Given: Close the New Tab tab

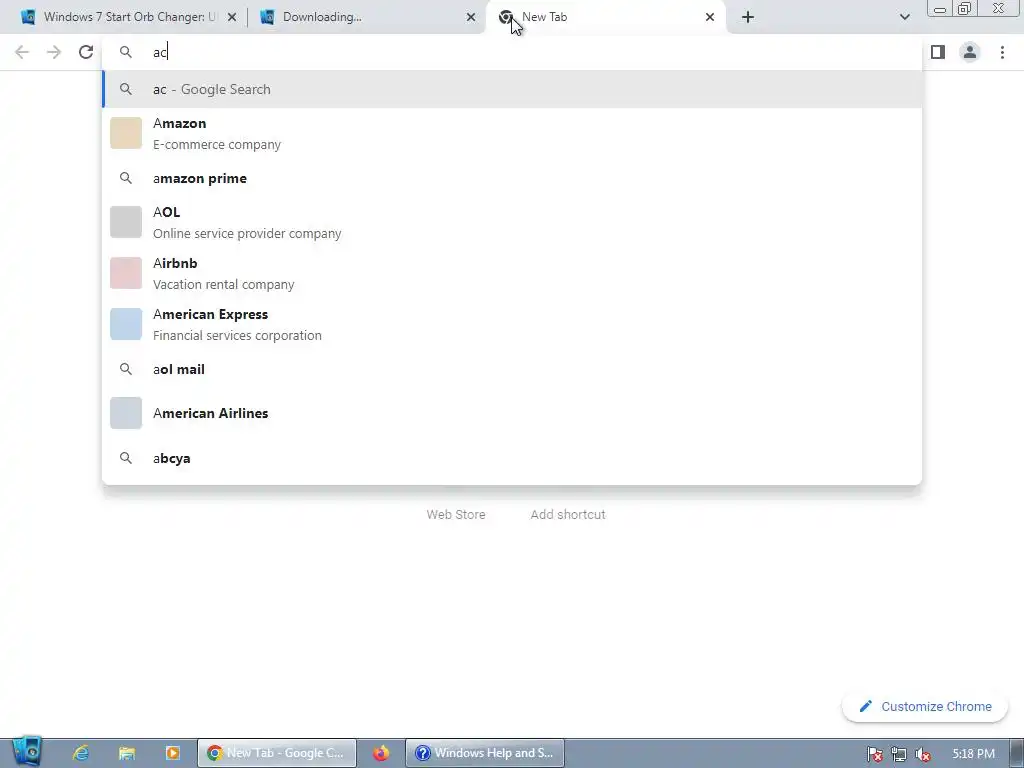Looking at the screenshot, I should (x=710, y=18).
